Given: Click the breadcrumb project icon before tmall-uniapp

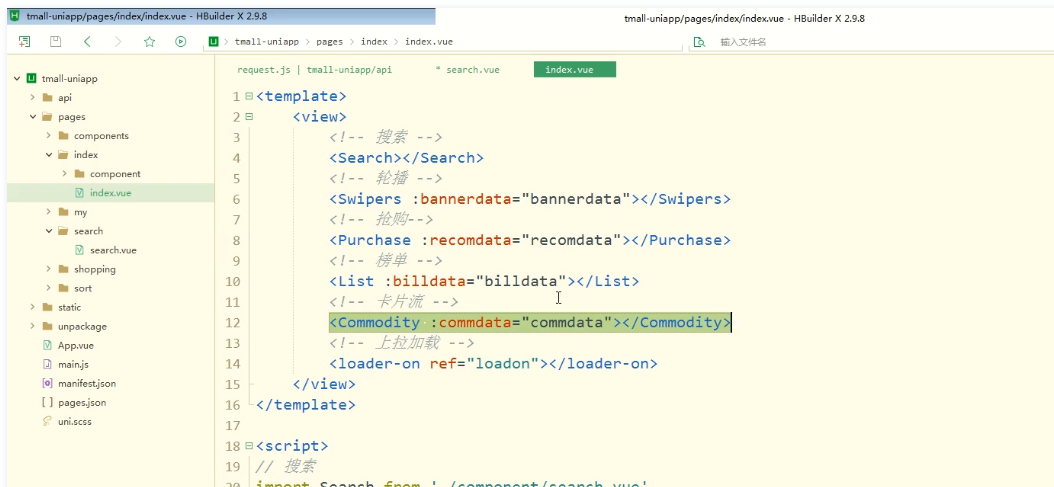Looking at the screenshot, I should point(214,42).
